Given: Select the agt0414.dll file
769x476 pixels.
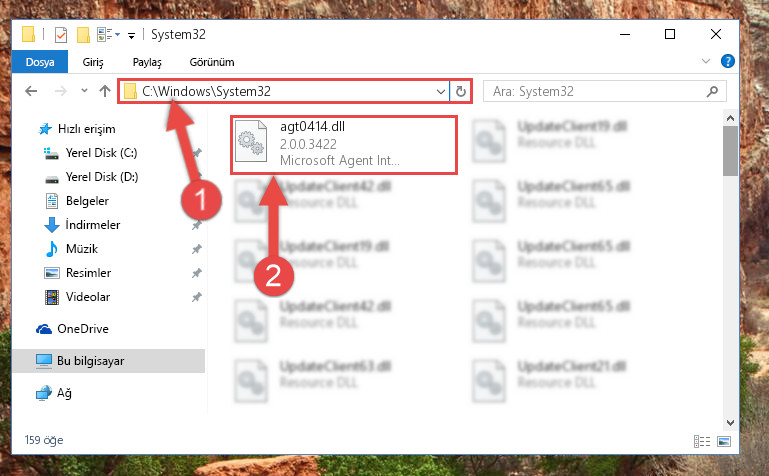Looking at the screenshot, I should (344, 145).
